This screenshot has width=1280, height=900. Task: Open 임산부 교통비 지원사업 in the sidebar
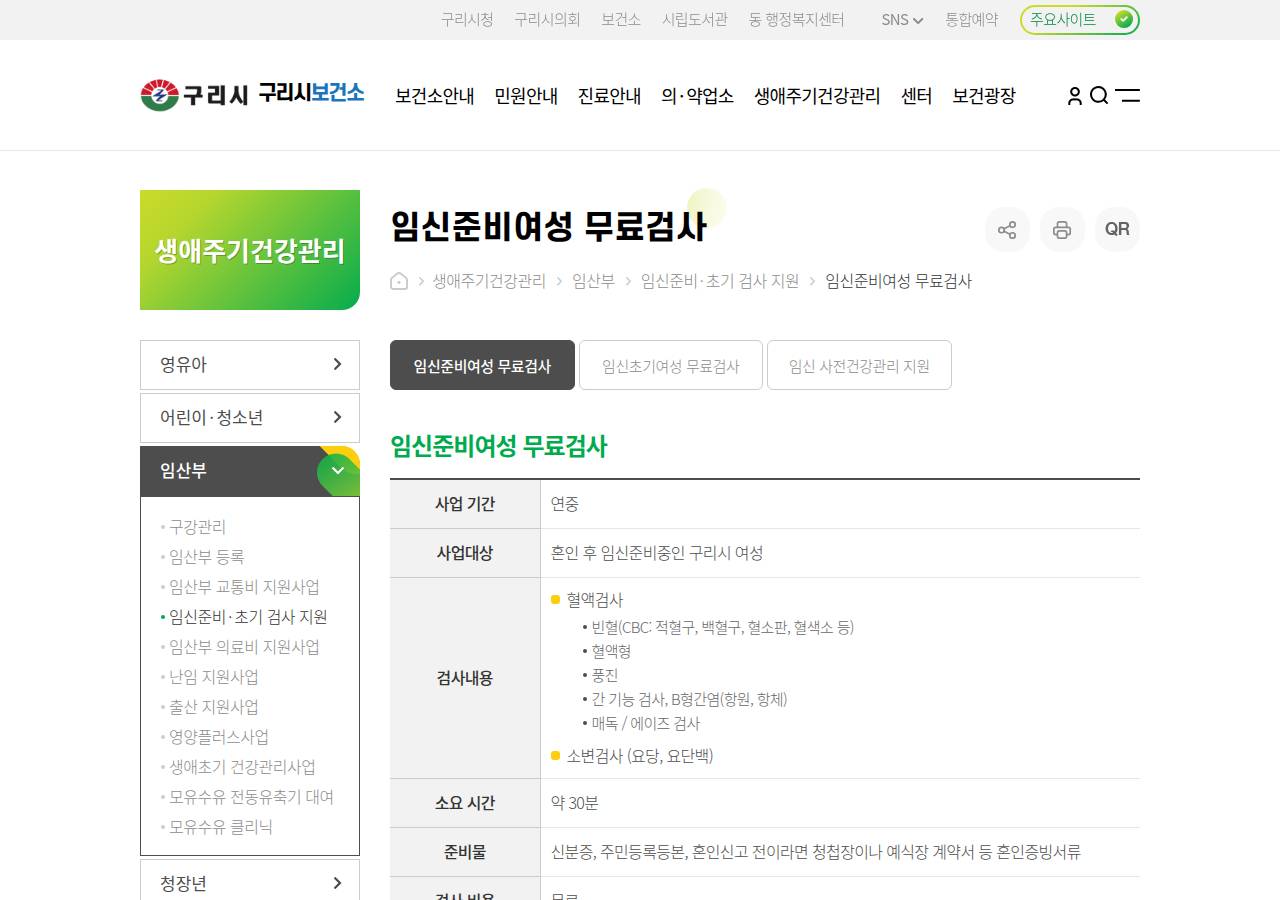(x=244, y=587)
